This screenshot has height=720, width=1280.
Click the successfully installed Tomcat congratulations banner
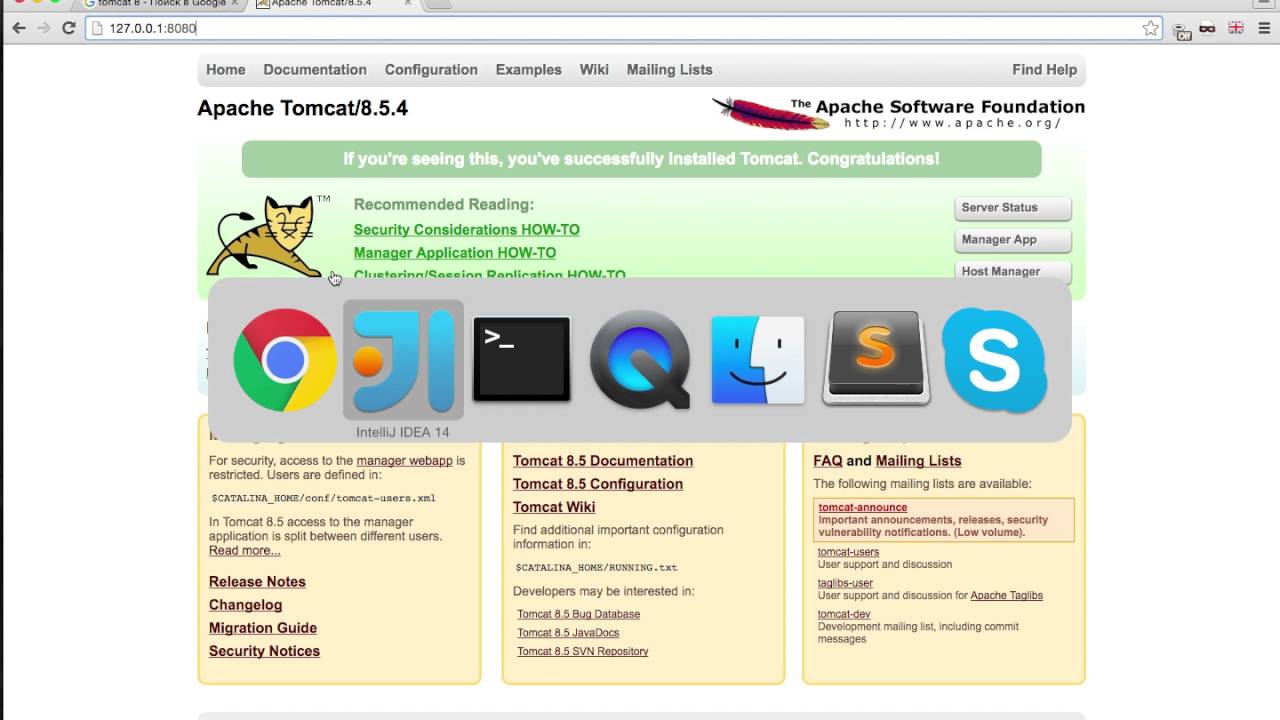click(x=641, y=159)
